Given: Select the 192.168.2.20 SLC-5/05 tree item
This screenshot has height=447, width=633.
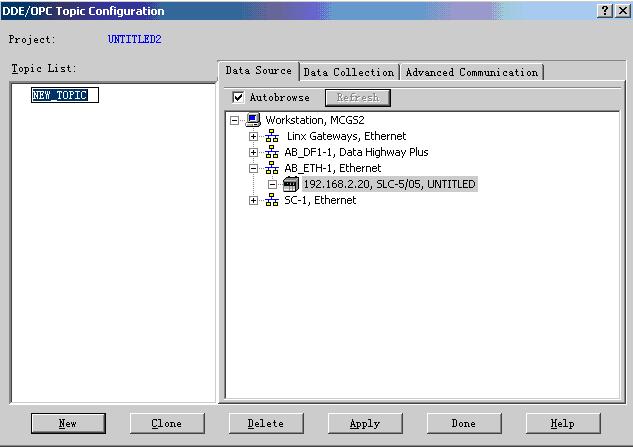Looking at the screenshot, I should tap(389, 184).
